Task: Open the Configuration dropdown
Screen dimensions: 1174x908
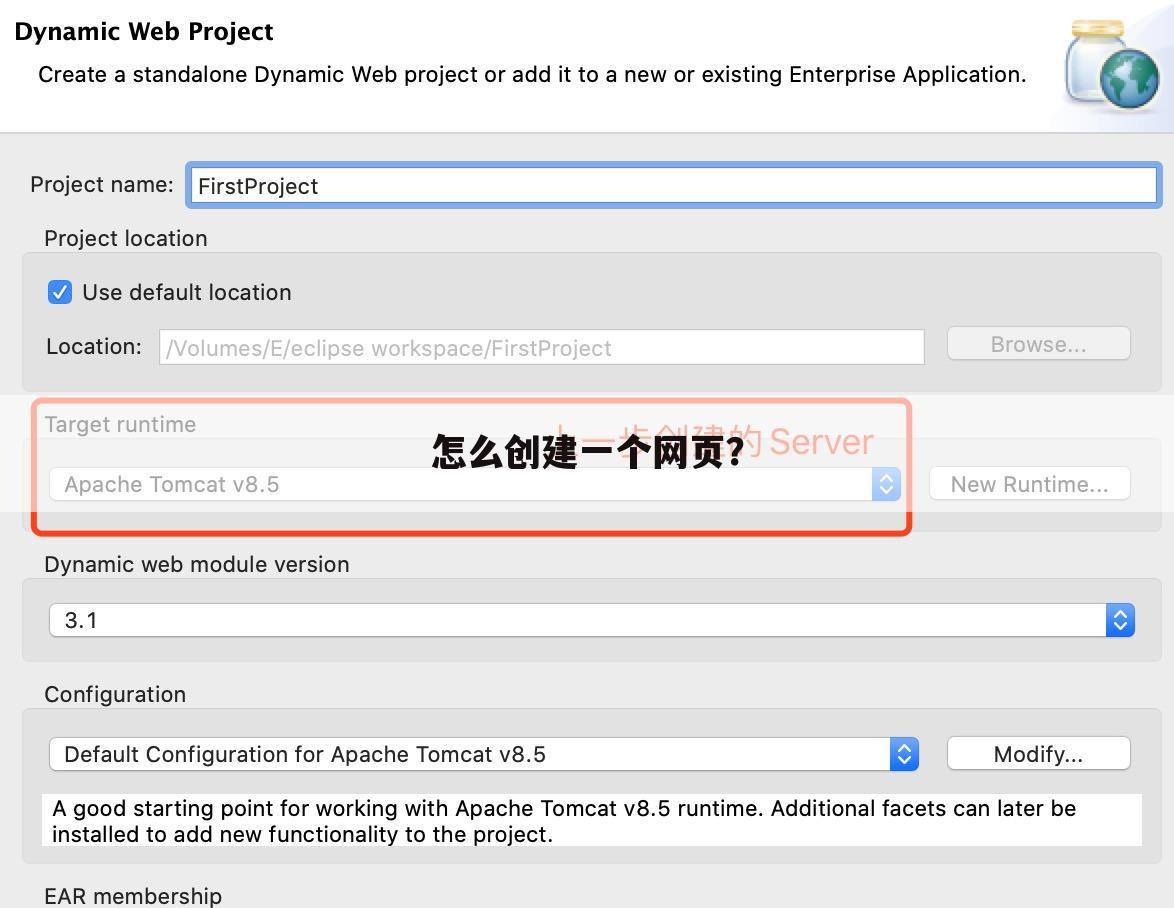Action: click(484, 754)
